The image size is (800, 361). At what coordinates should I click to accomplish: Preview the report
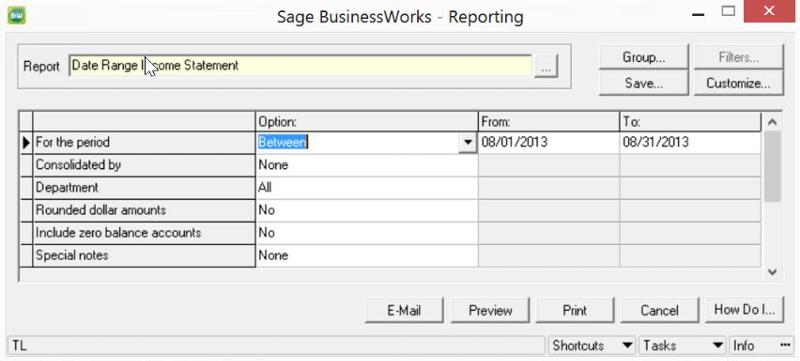point(490,310)
